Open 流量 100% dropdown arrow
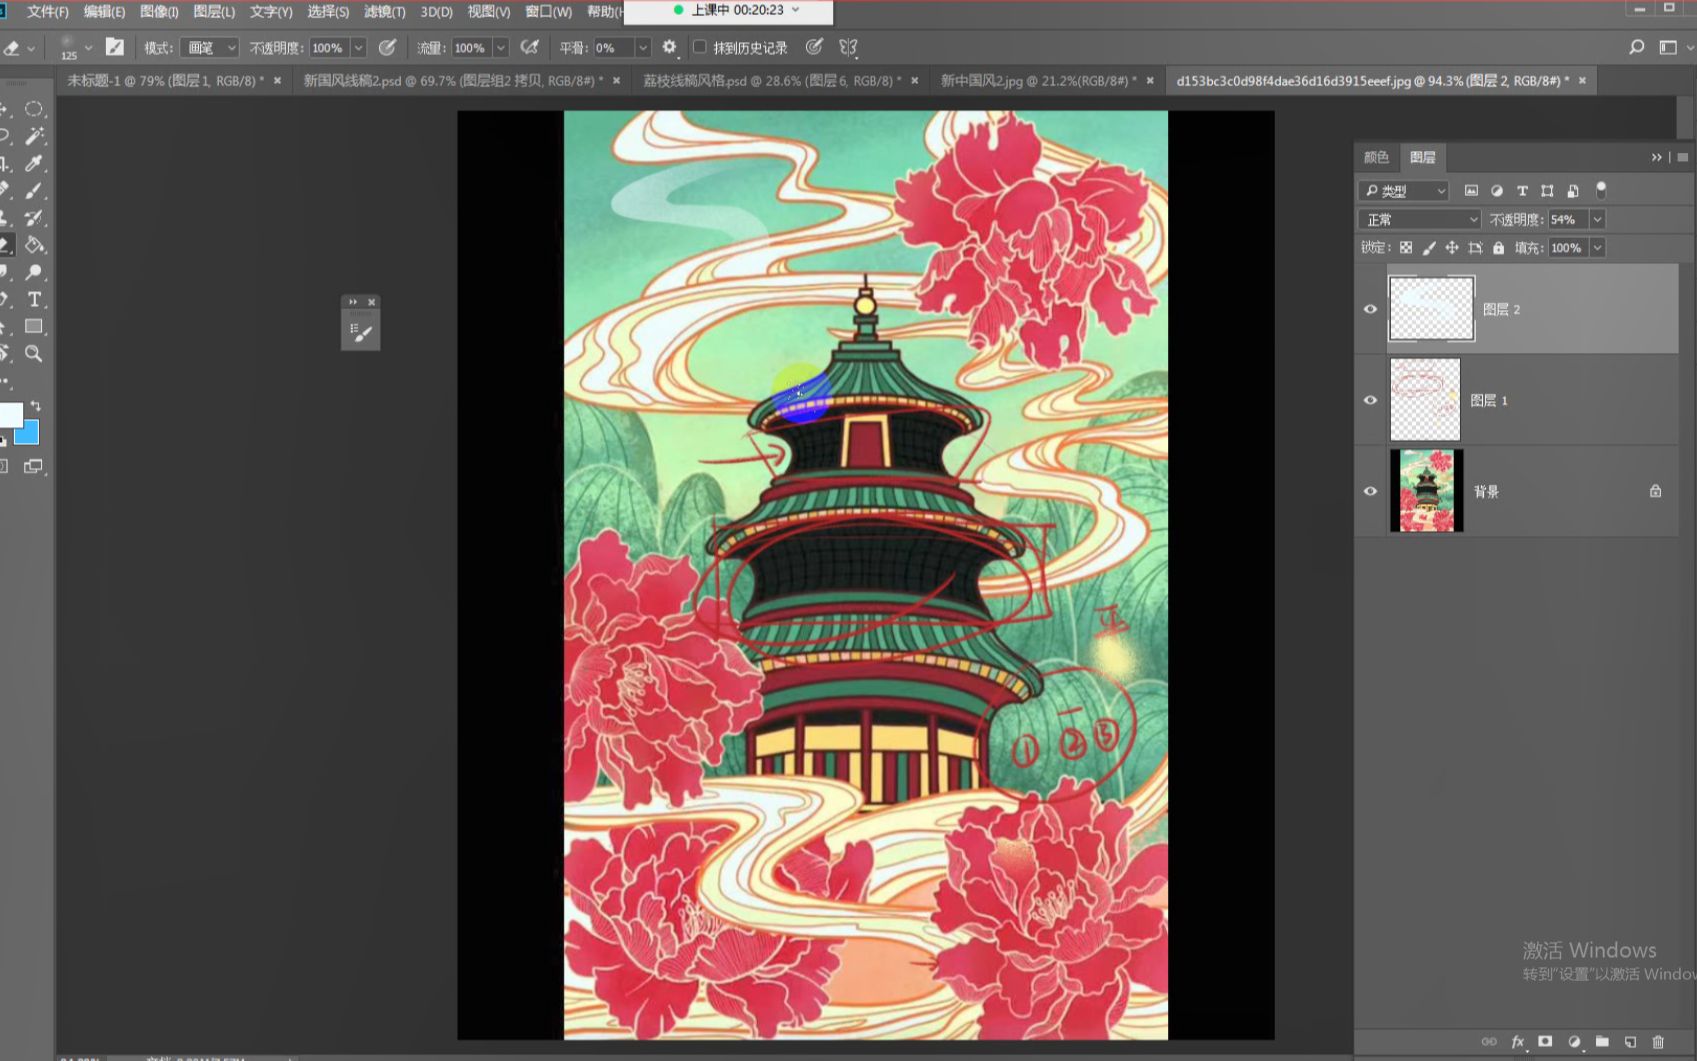Screen dimensions: 1697x1061 click(500, 47)
